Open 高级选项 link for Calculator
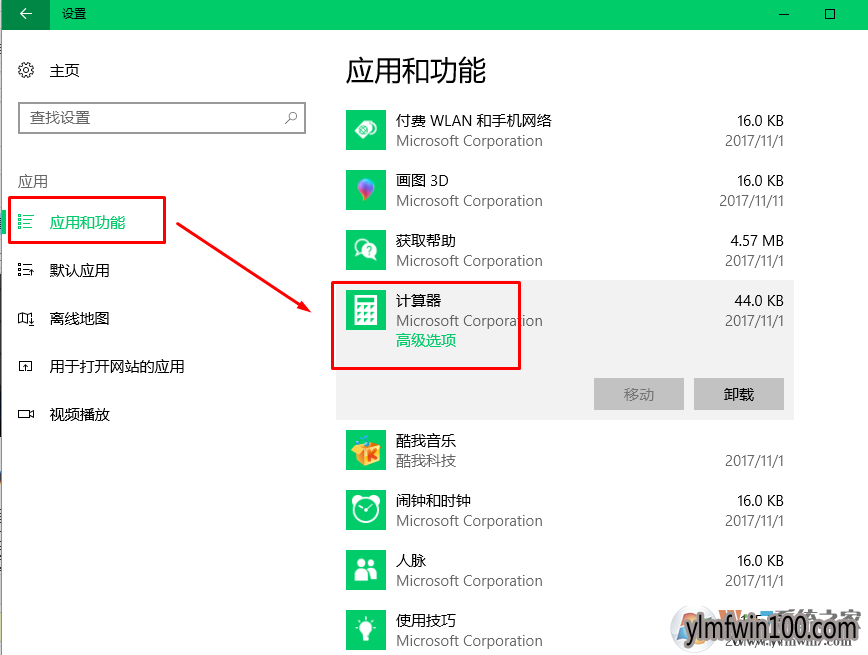The image size is (868, 655). (426, 341)
